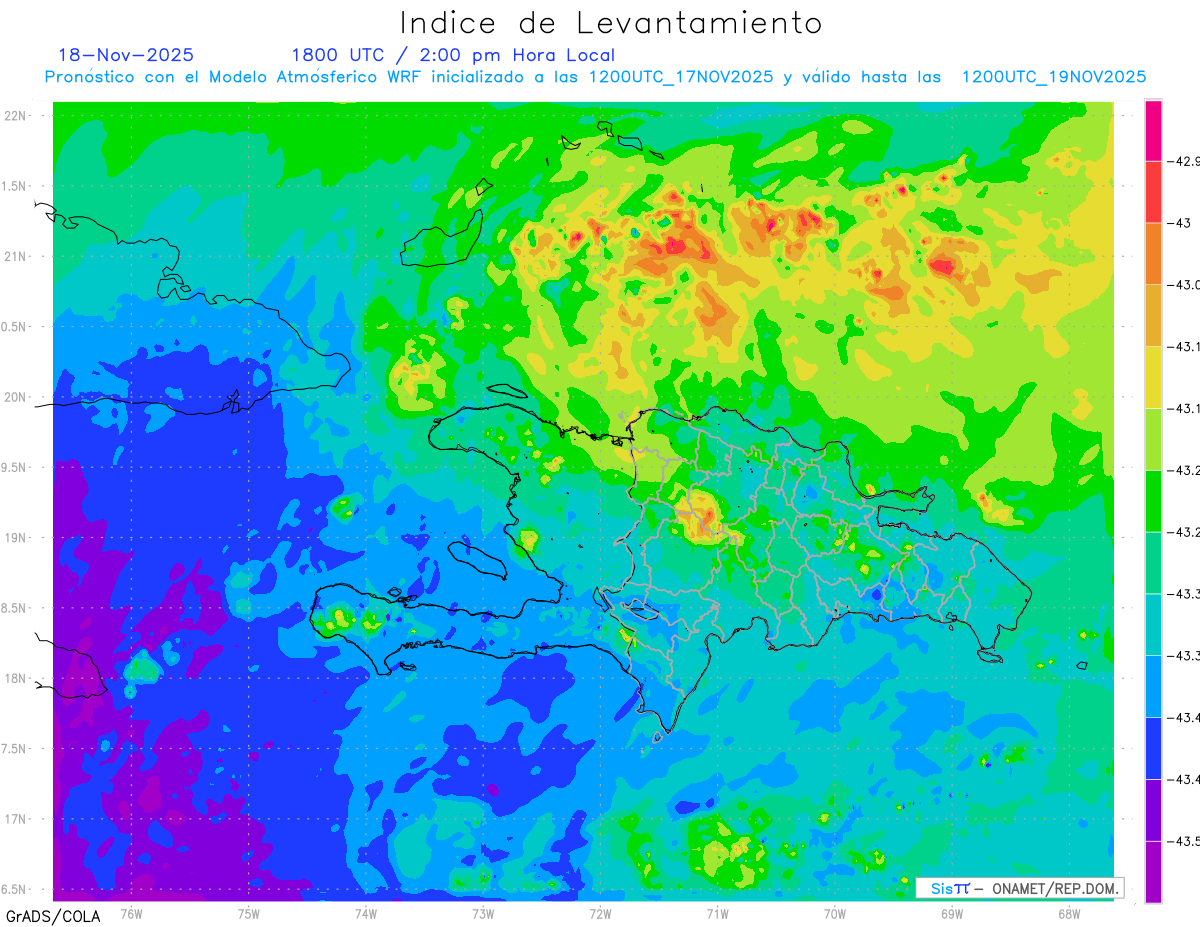This screenshot has width=1200, height=927.
Task: Click the "72W" longitude label
Action: click(600, 912)
